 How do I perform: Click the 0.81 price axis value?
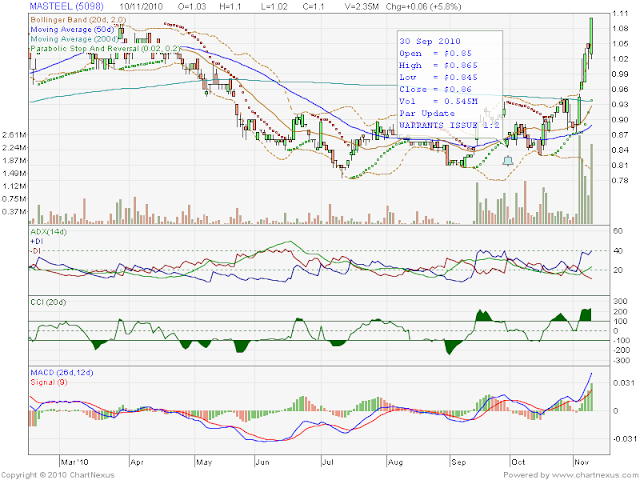pos(620,165)
